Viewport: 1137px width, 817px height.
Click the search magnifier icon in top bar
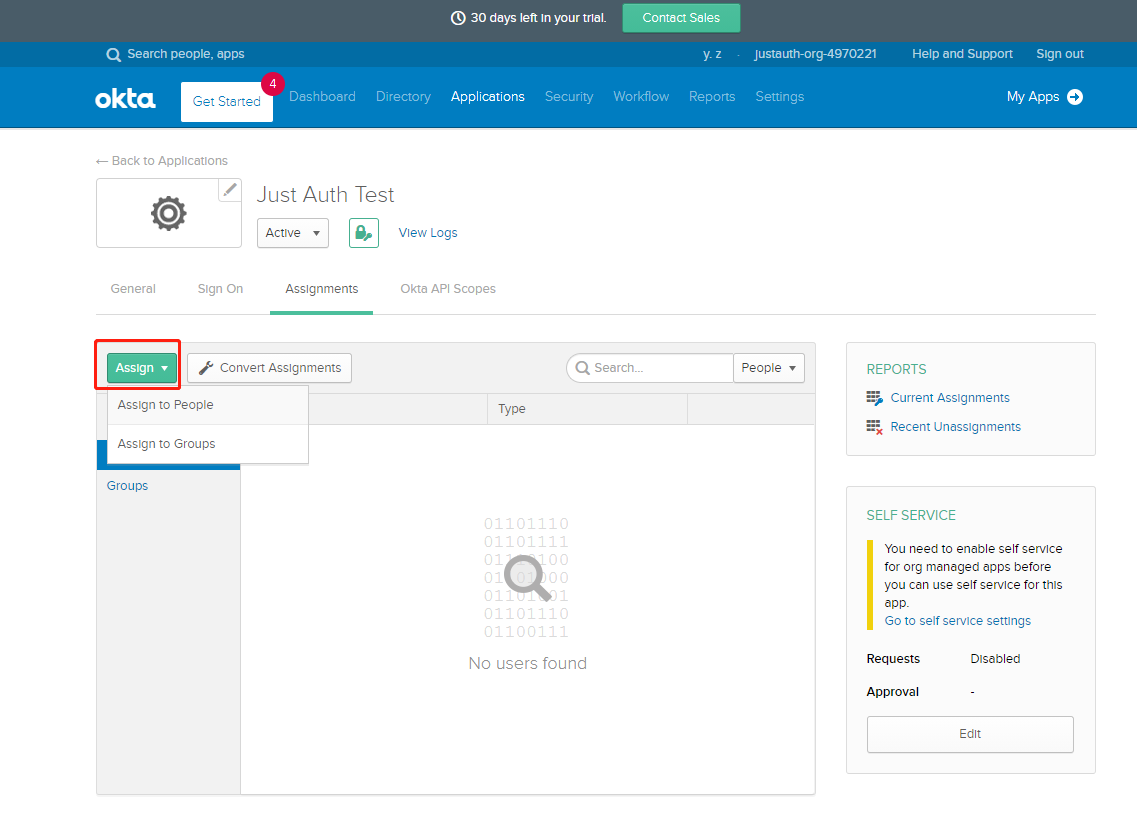coord(113,54)
